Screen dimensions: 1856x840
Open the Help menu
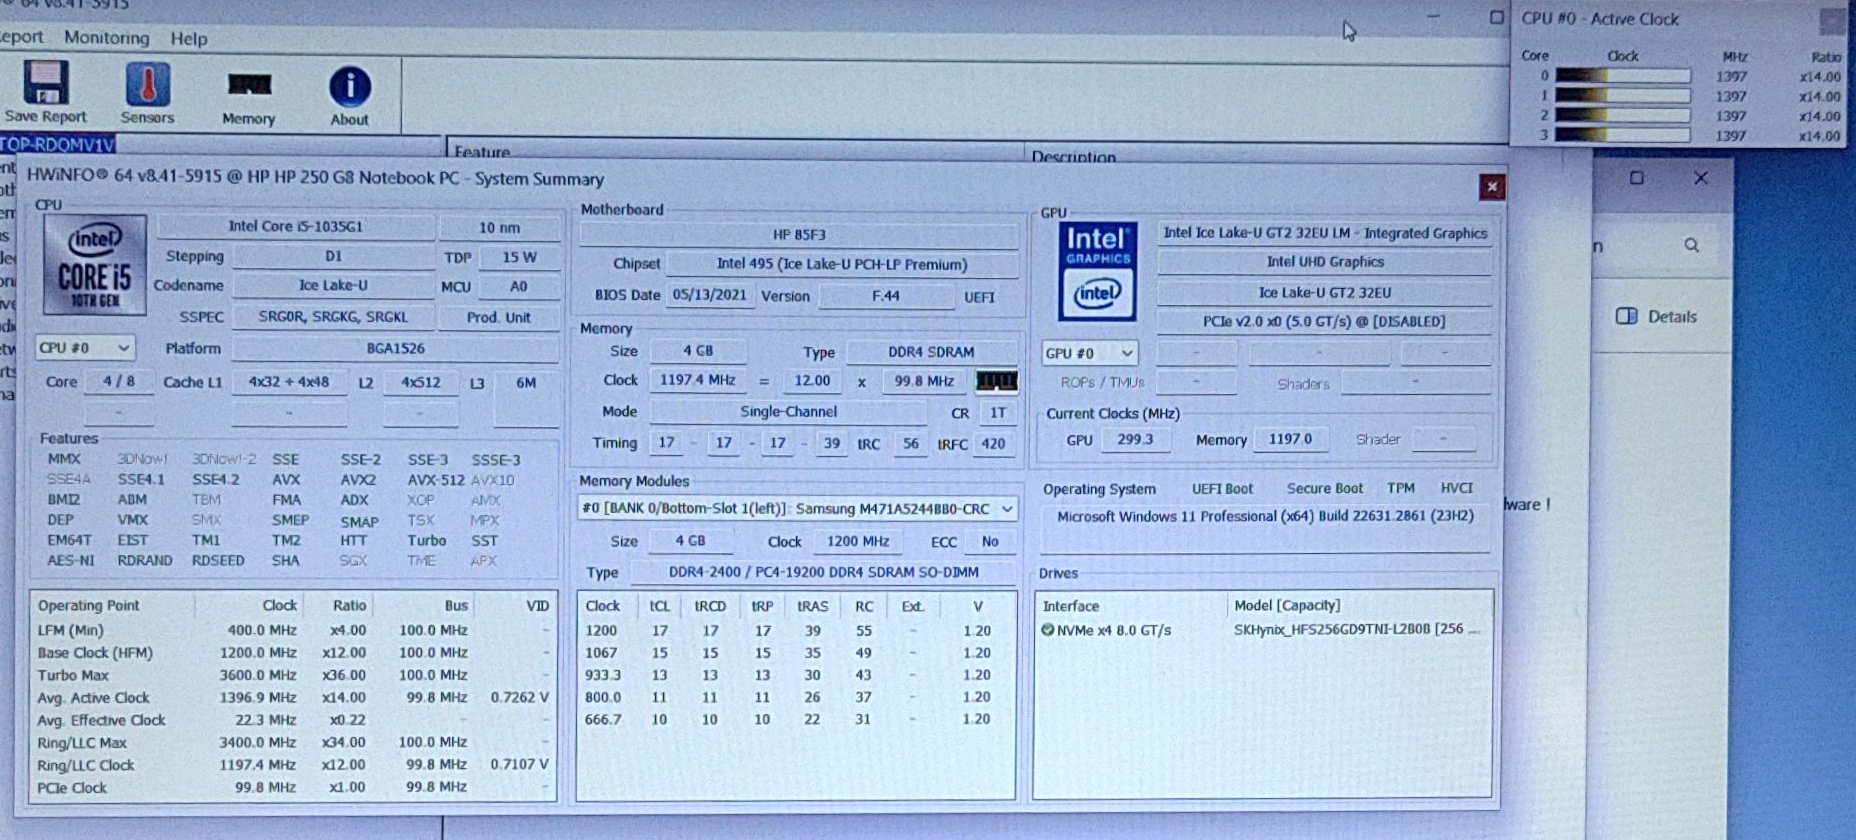tap(189, 39)
